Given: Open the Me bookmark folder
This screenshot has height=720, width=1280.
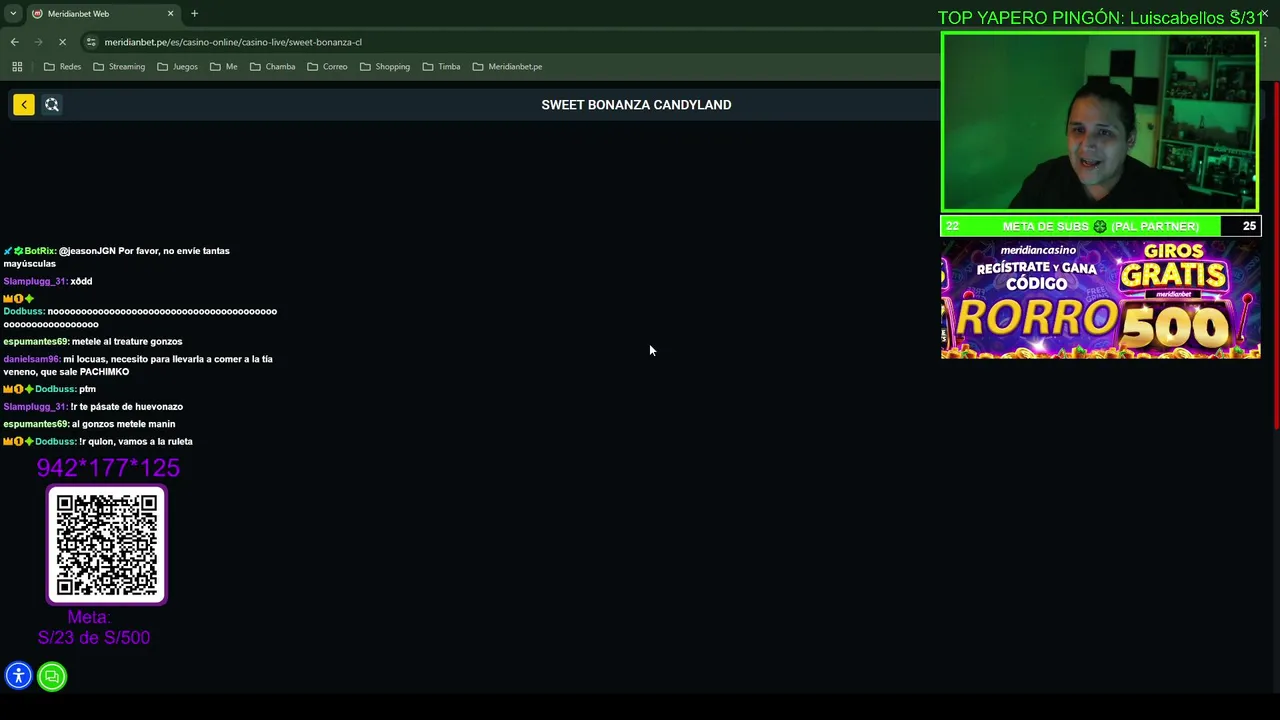Looking at the screenshot, I should [223, 66].
